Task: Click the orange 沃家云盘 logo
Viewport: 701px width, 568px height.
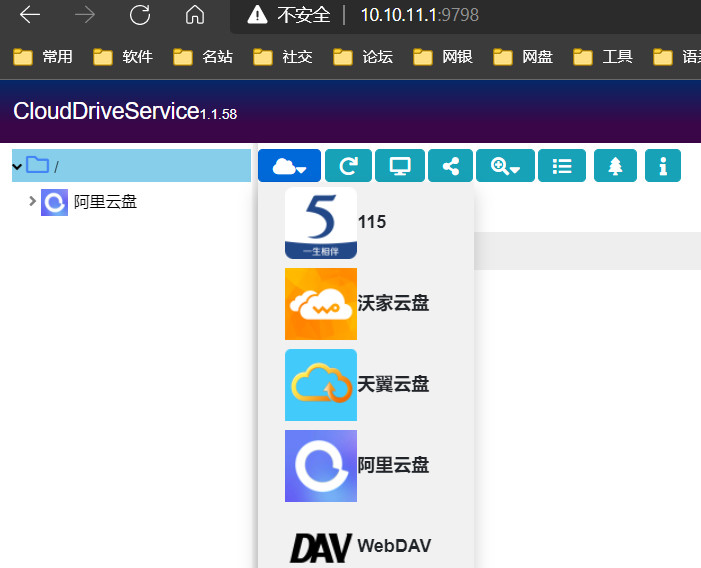Action: point(321,304)
